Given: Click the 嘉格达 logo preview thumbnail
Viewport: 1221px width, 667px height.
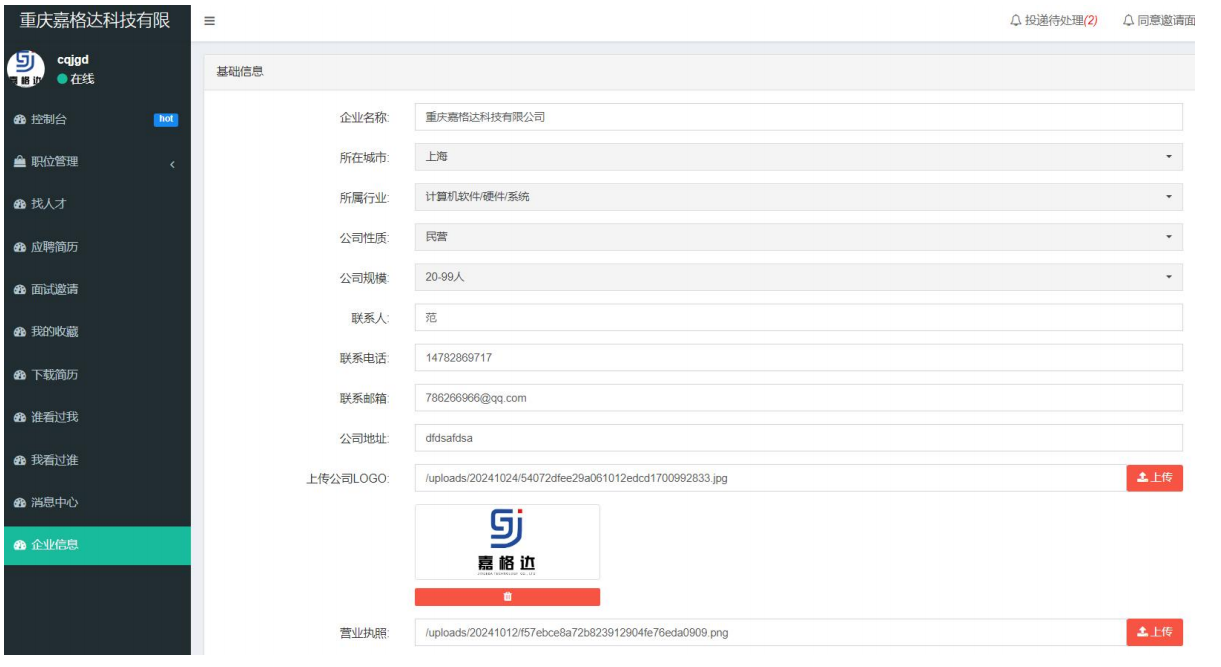Looking at the screenshot, I should point(507,542).
